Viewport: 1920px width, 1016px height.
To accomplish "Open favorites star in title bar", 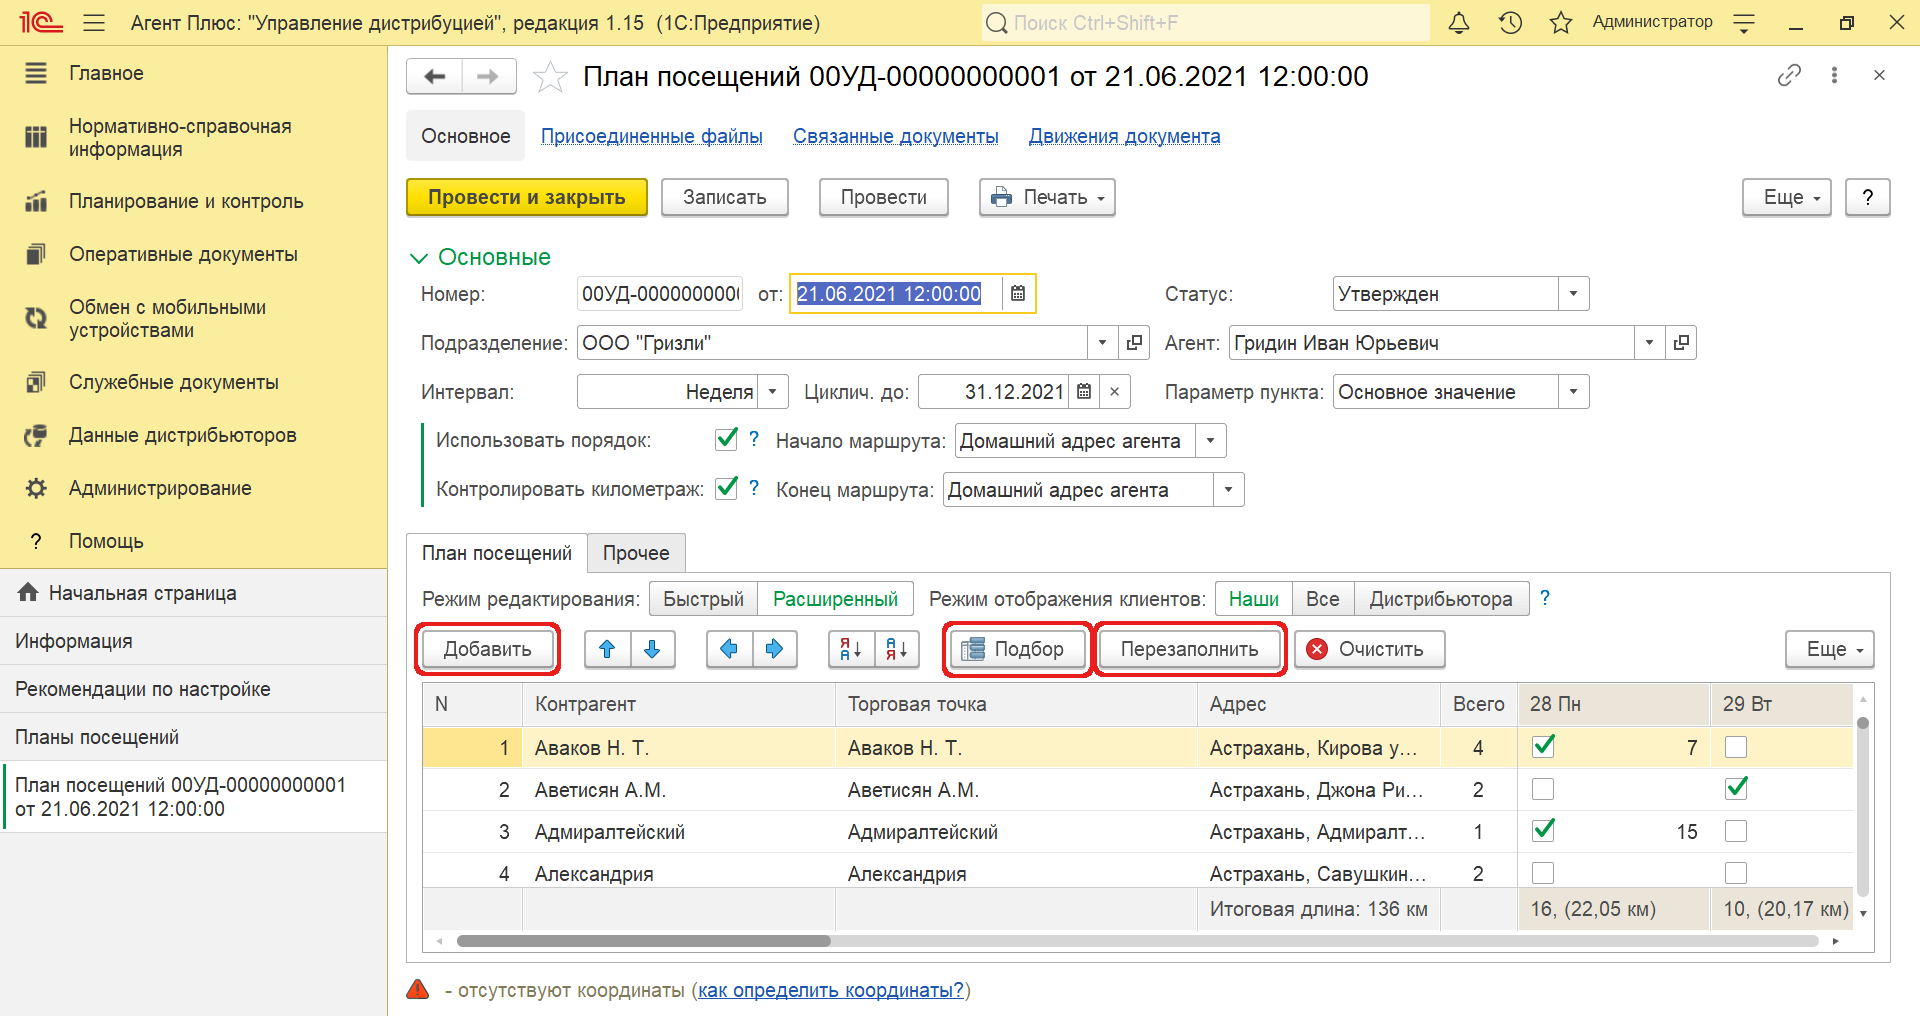I will pos(1561,23).
